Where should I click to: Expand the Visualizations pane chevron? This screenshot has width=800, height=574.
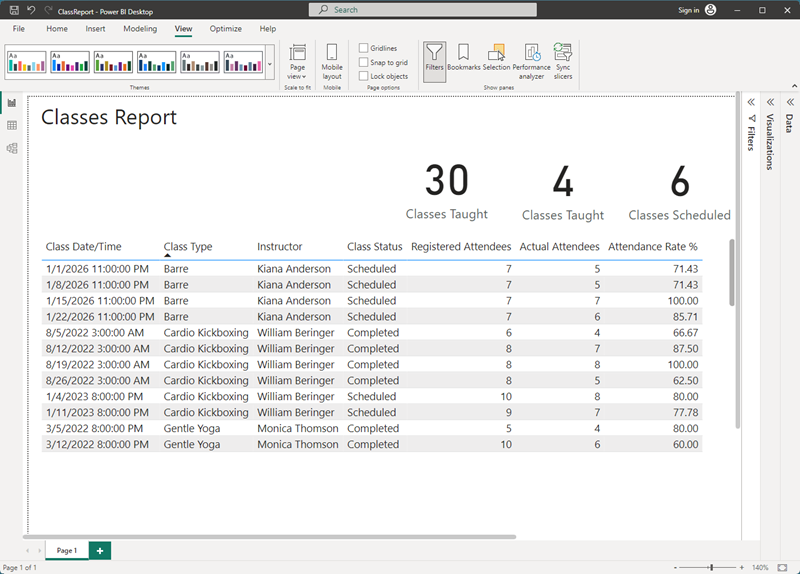(770, 102)
